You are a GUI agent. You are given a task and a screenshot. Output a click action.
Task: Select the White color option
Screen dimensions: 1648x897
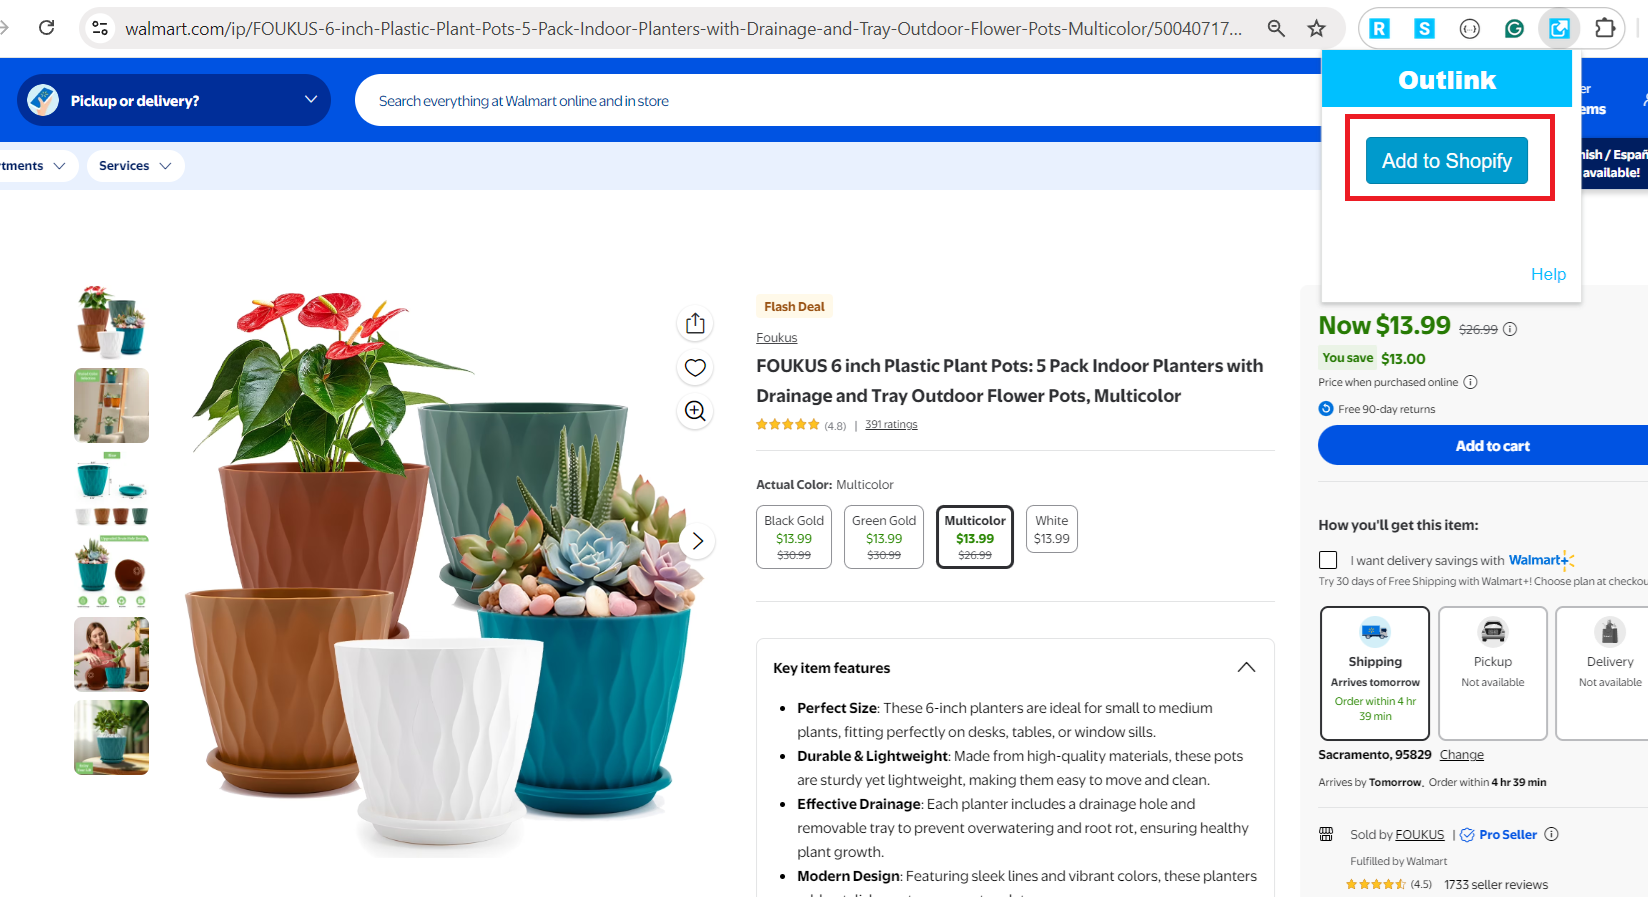(1052, 529)
